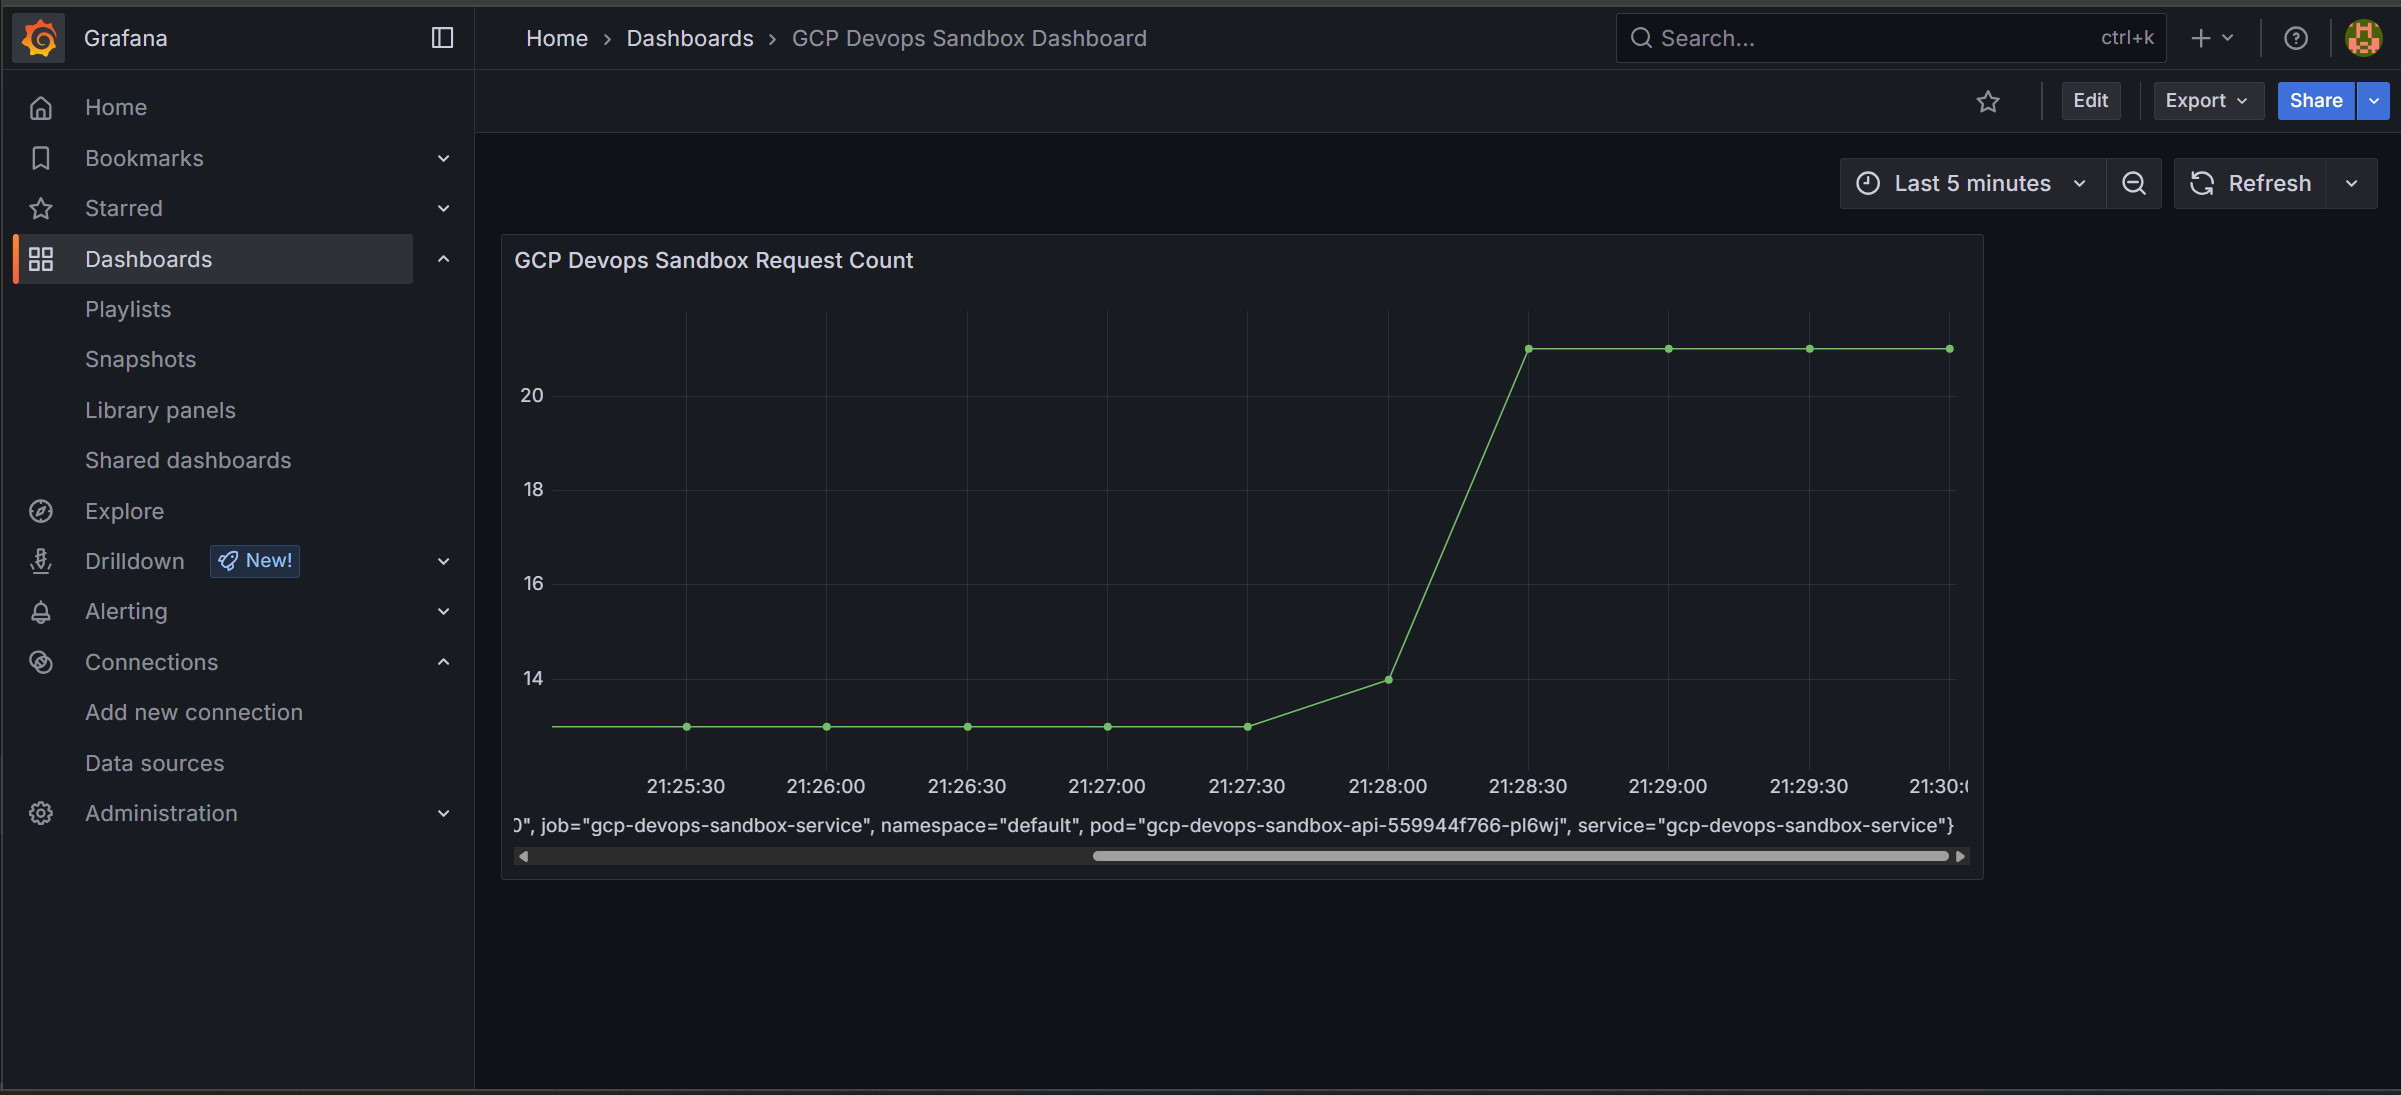
Task: Click the legend horizontal scrollbar thumb
Action: (x=1520, y=856)
